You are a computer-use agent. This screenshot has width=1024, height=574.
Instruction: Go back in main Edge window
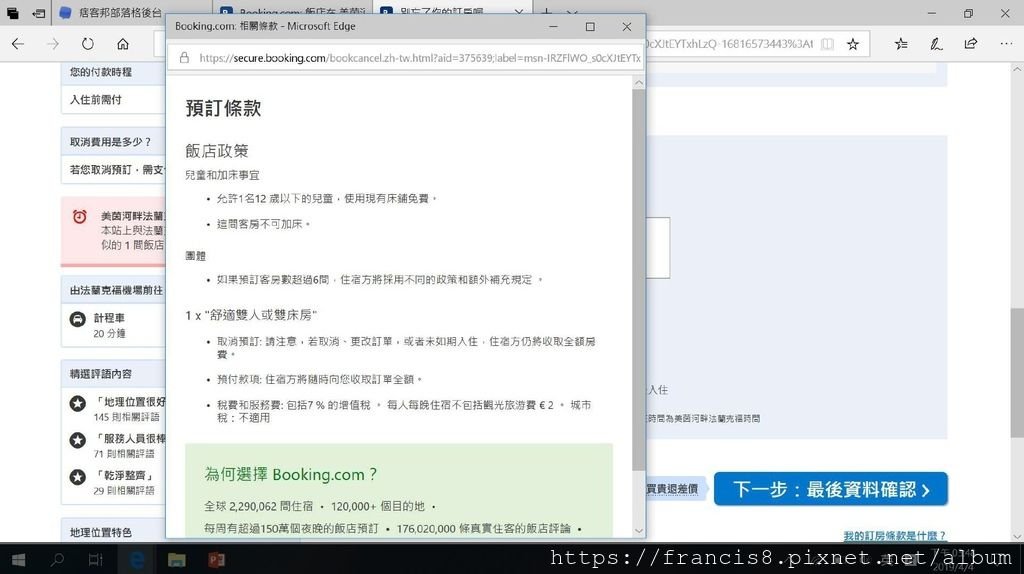coord(18,44)
